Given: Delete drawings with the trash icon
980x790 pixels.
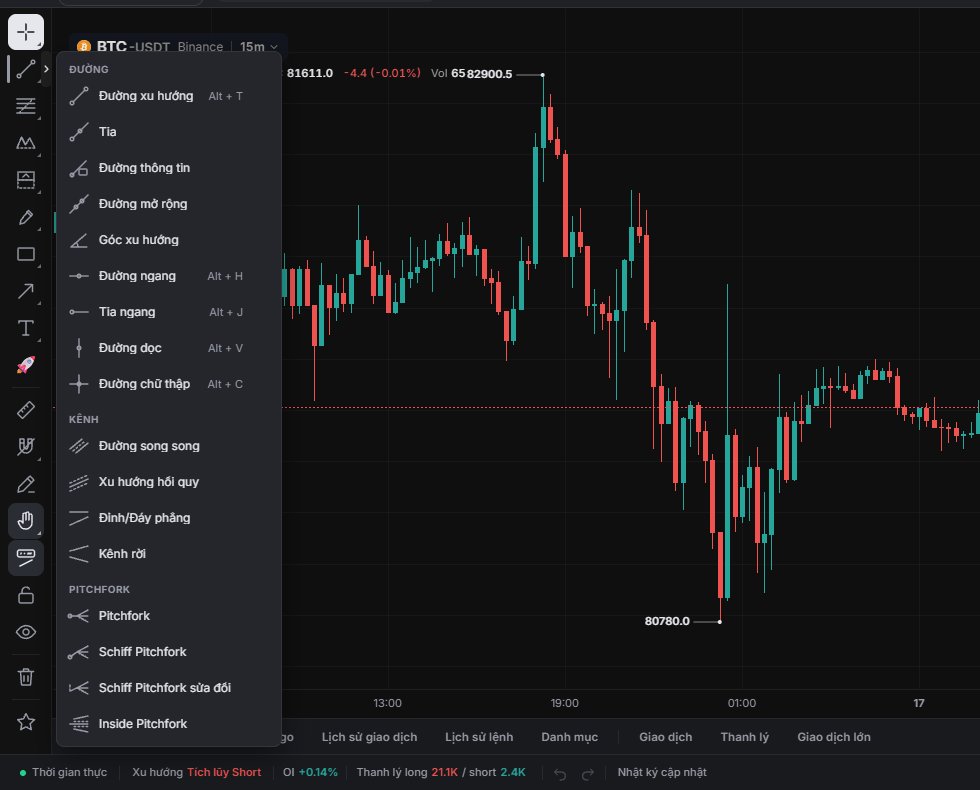Looking at the screenshot, I should 26,676.
